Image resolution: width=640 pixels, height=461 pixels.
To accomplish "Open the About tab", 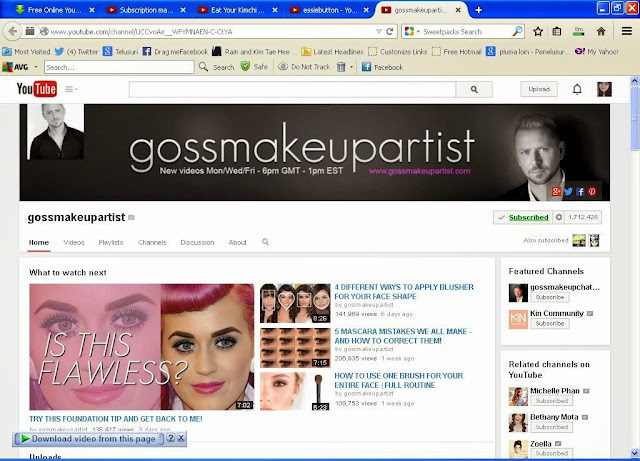I will (237, 242).
